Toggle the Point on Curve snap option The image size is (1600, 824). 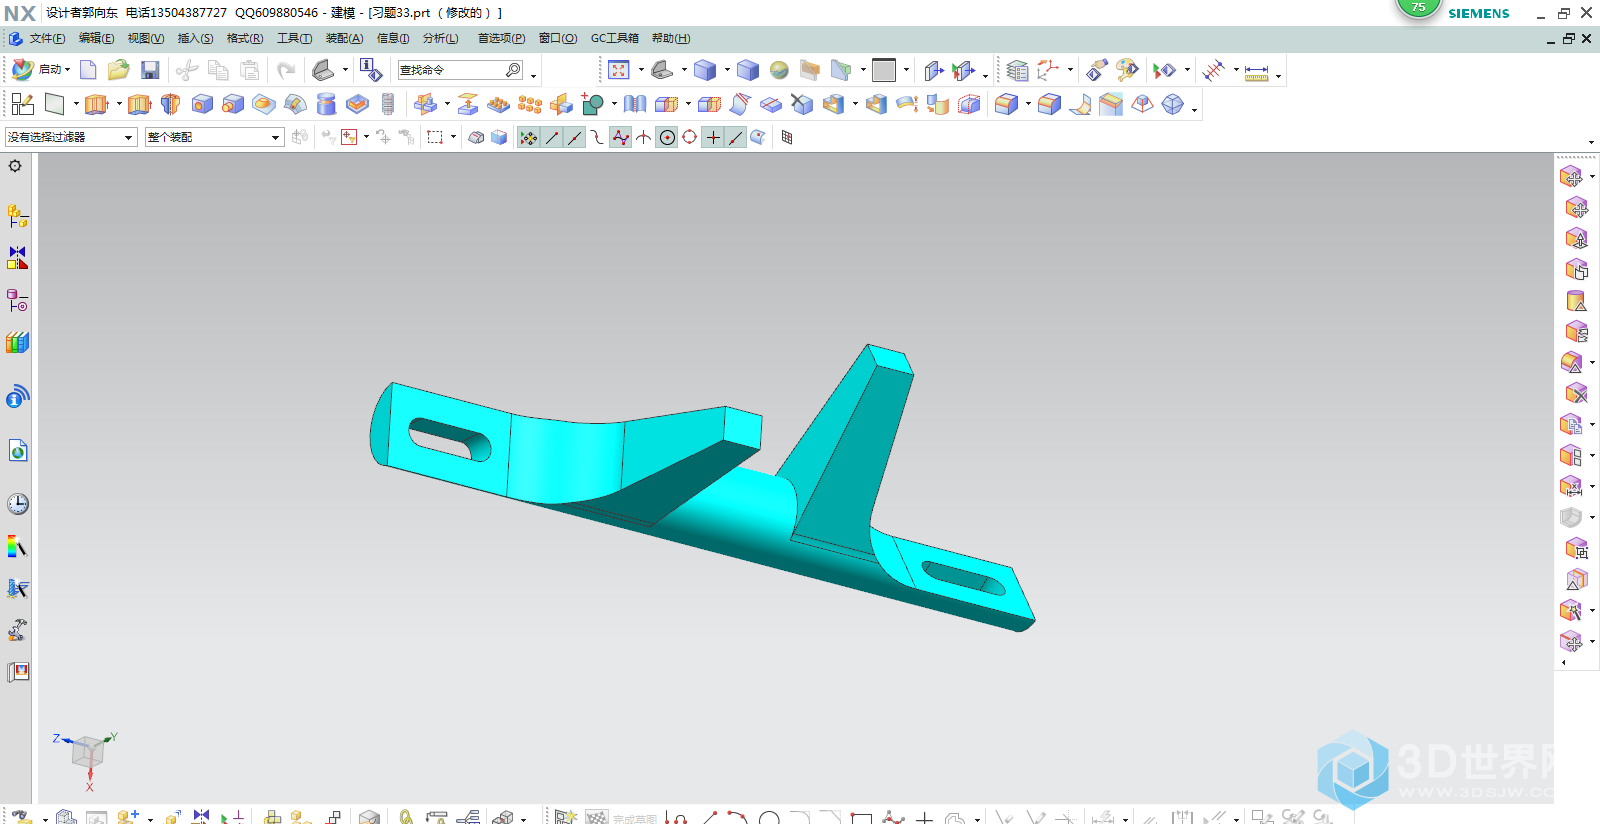(736, 137)
